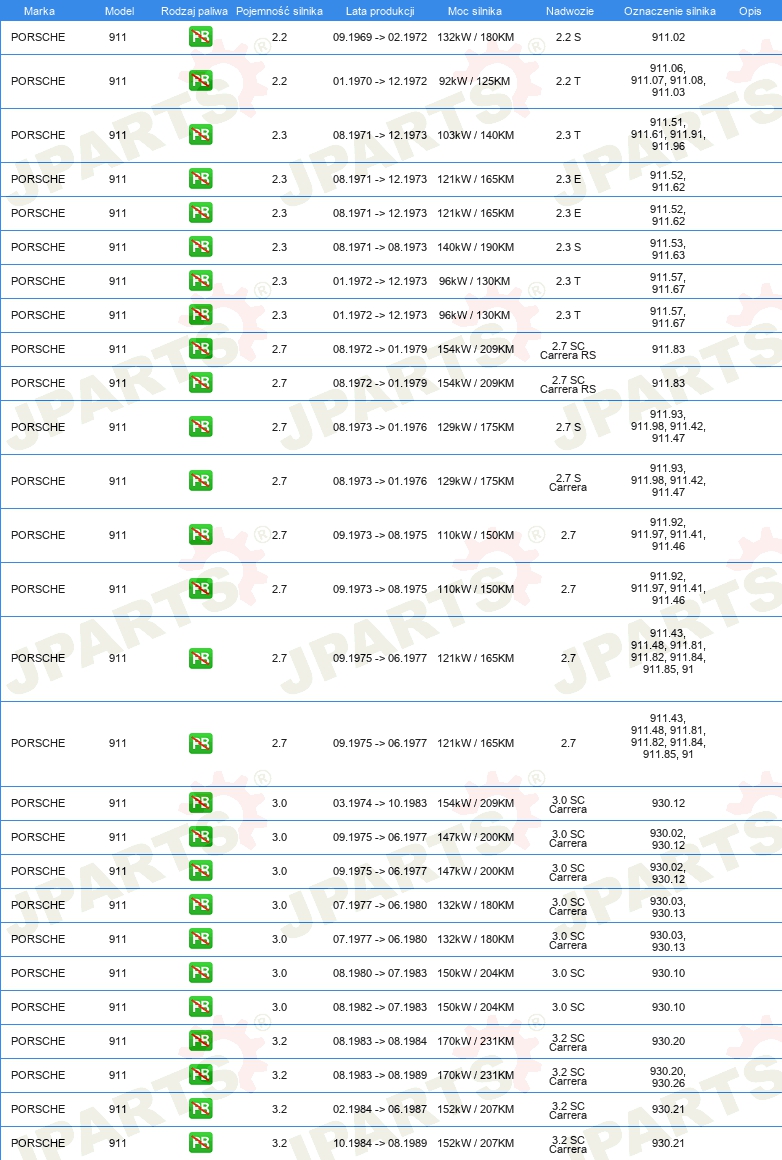Image resolution: width=782 pixels, height=1160 pixels.
Task: Click the fuel icon in the 103kW / 140KM row
Action: (x=200, y=135)
